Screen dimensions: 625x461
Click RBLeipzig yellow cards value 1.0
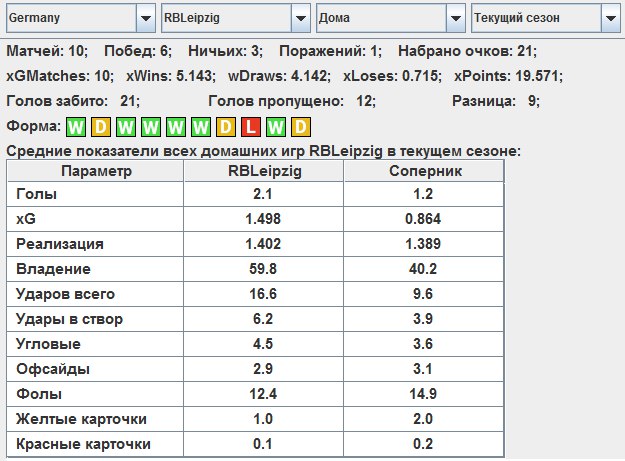pyautogui.click(x=263, y=419)
